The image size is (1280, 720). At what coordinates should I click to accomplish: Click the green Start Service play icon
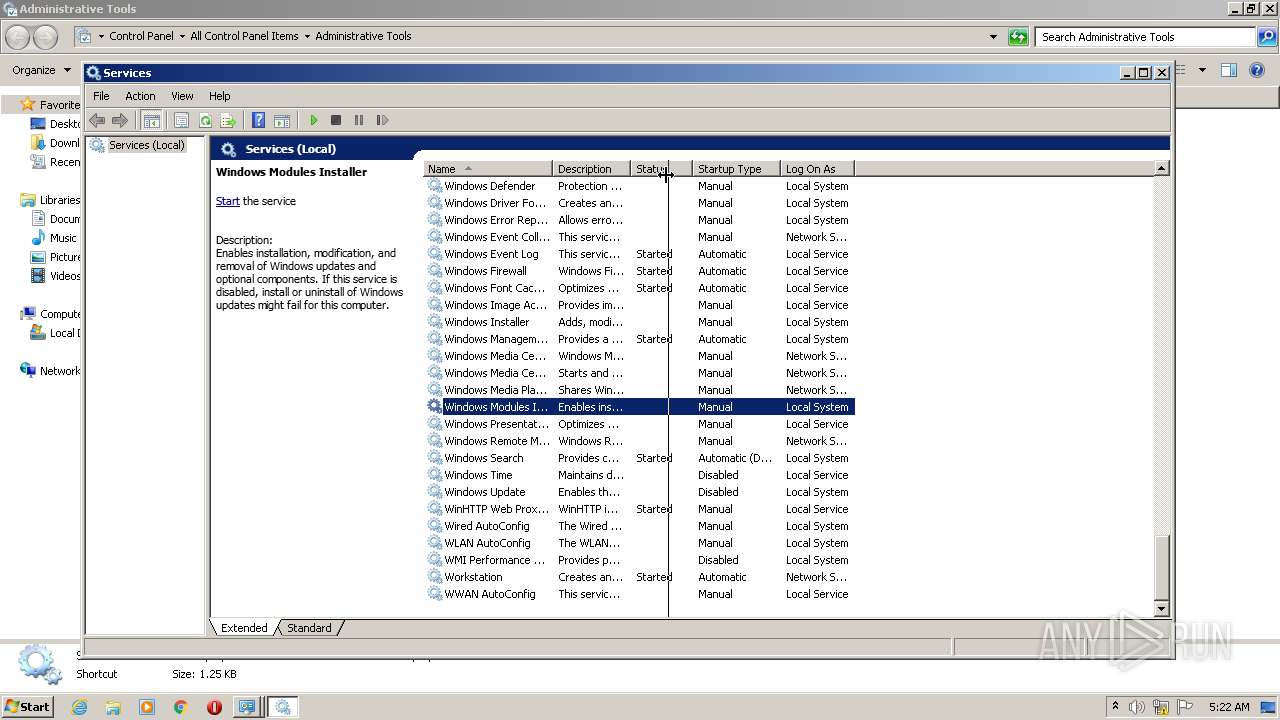(x=313, y=120)
